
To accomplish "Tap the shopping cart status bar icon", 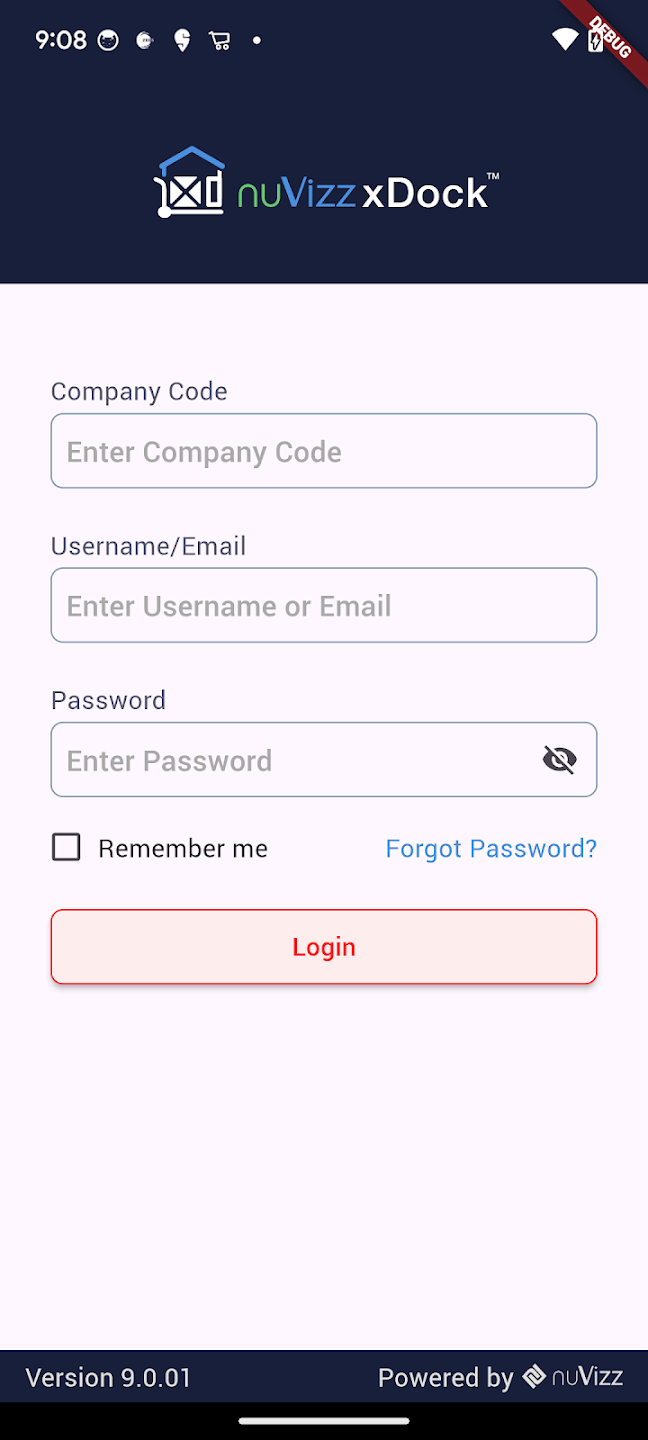I will tap(219, 40).
